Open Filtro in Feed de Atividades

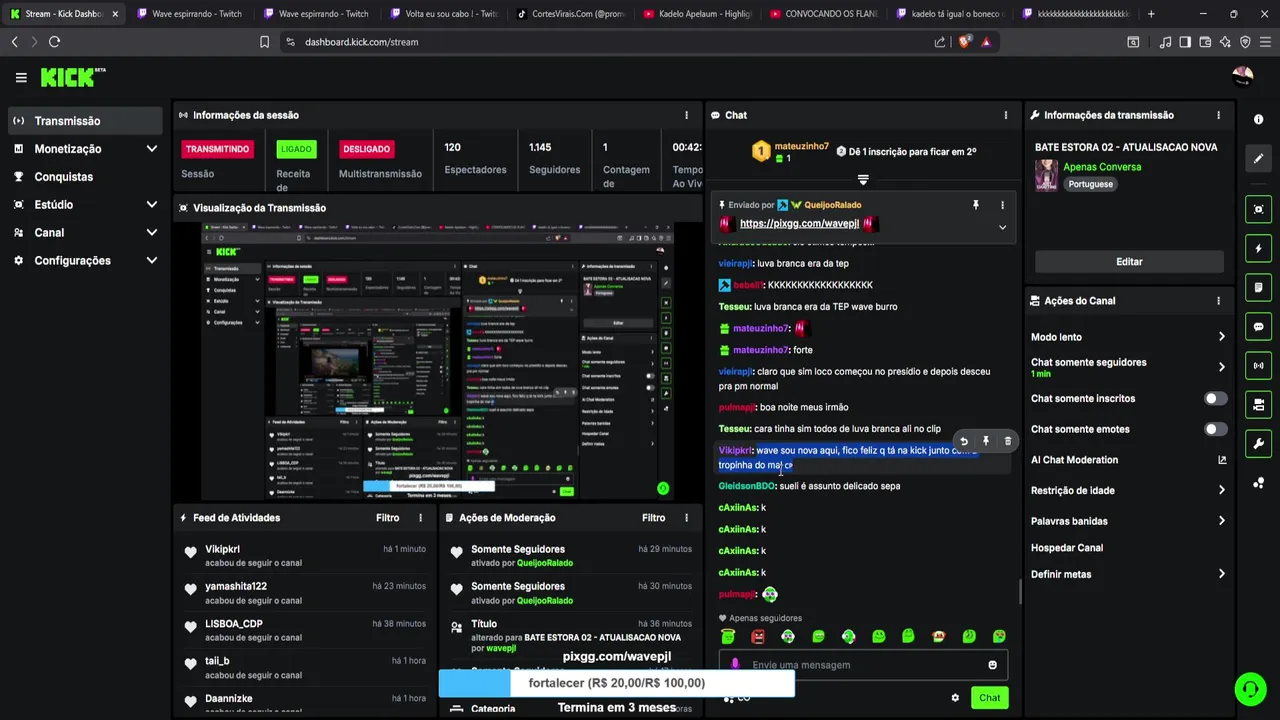[388, 518]
